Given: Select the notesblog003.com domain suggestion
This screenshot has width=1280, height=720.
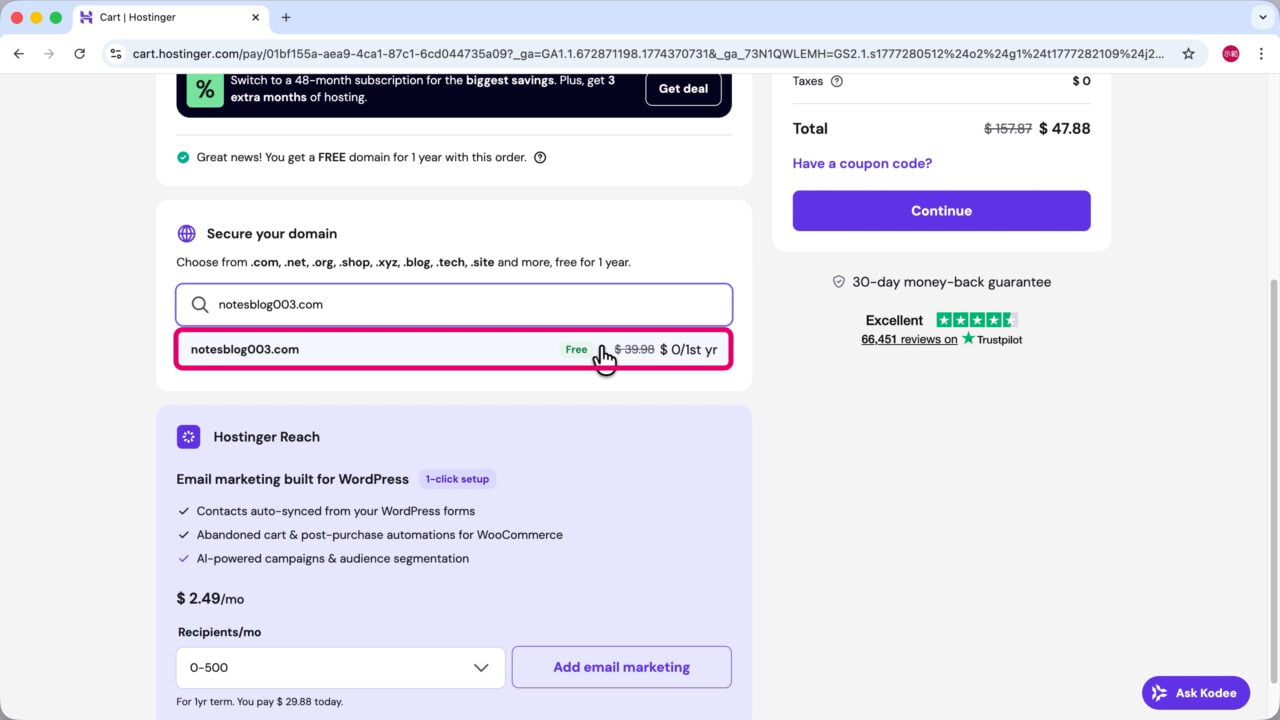Looking at the screenshot, I should pyautogui.click(x=454, y=349).
